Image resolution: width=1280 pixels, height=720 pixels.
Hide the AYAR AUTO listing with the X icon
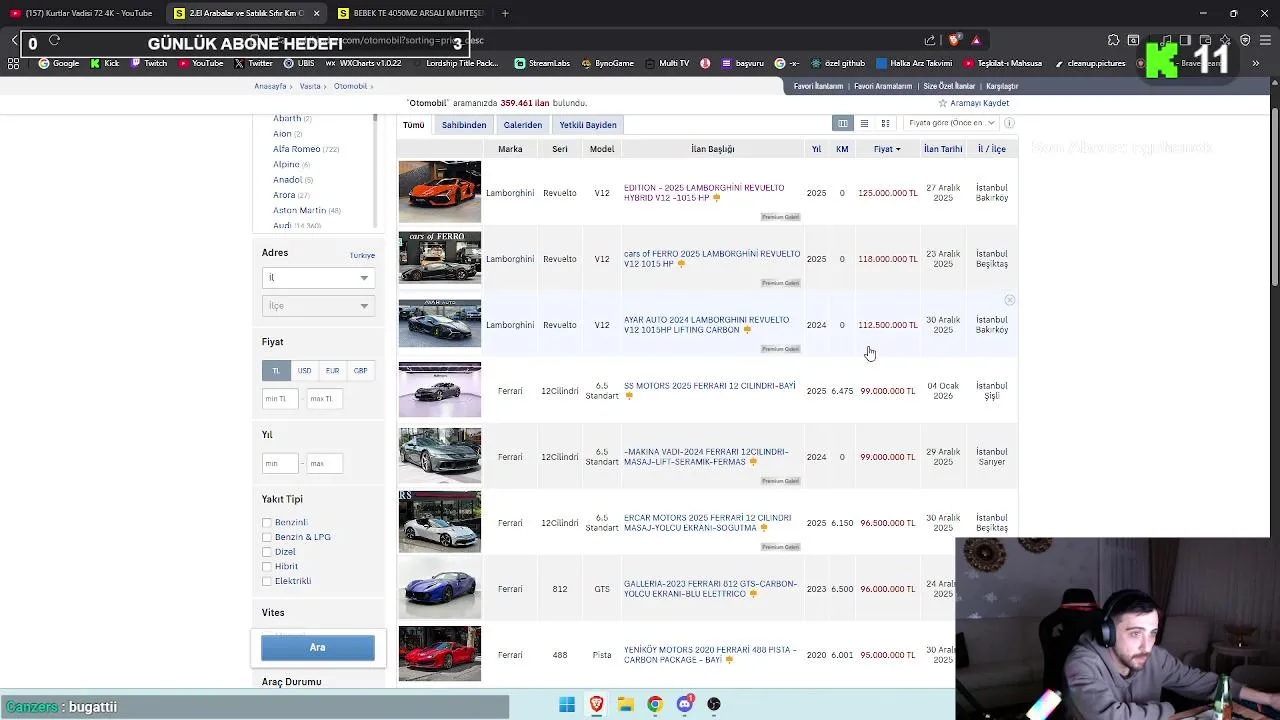(1010, 300)
